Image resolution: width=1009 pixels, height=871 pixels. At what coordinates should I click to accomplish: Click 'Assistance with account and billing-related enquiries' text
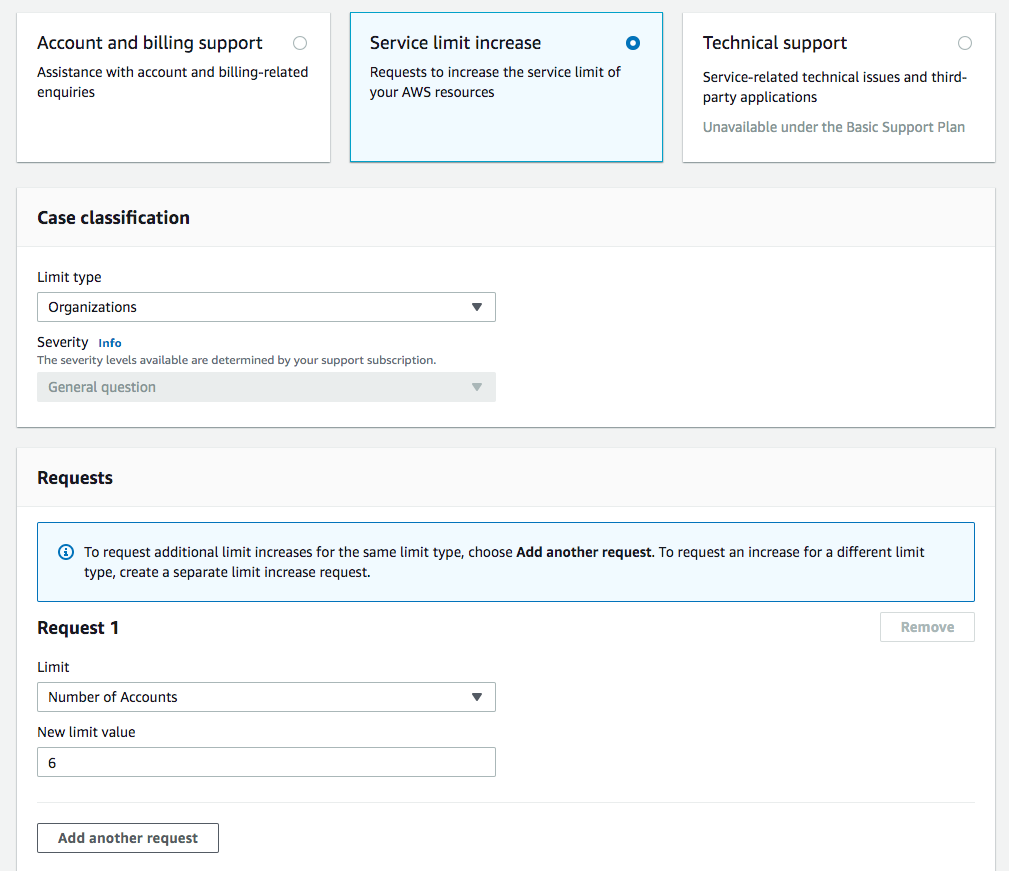172,82
